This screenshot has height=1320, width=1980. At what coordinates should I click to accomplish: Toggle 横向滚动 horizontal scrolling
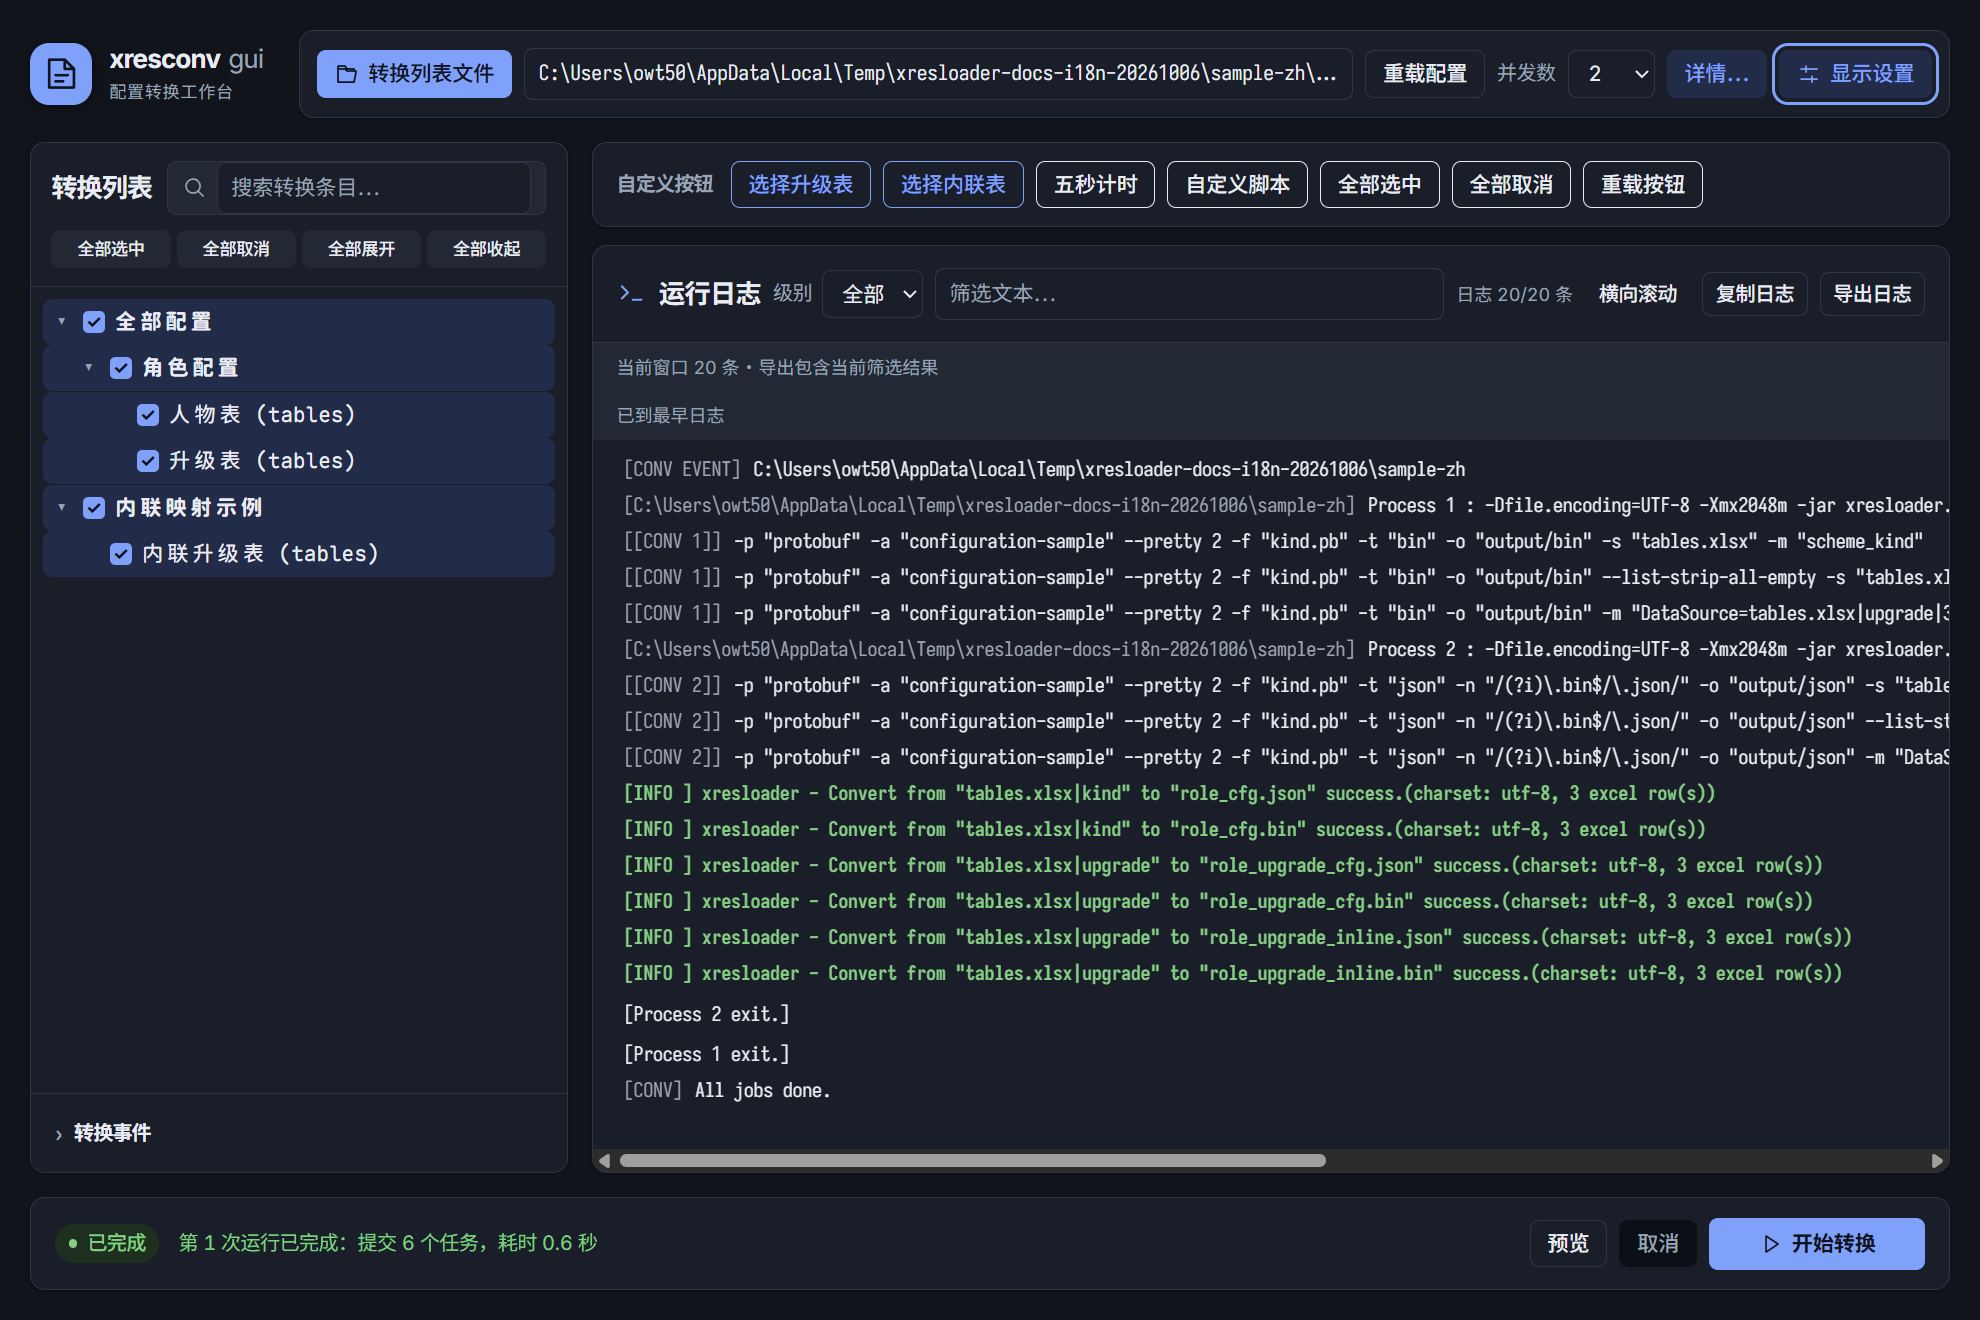[1638, 294]
